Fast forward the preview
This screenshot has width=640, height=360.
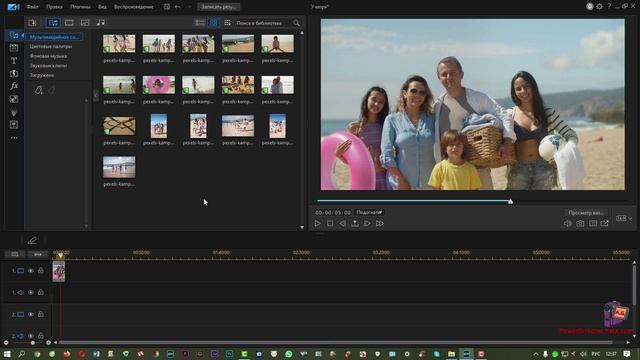[380, 224]
